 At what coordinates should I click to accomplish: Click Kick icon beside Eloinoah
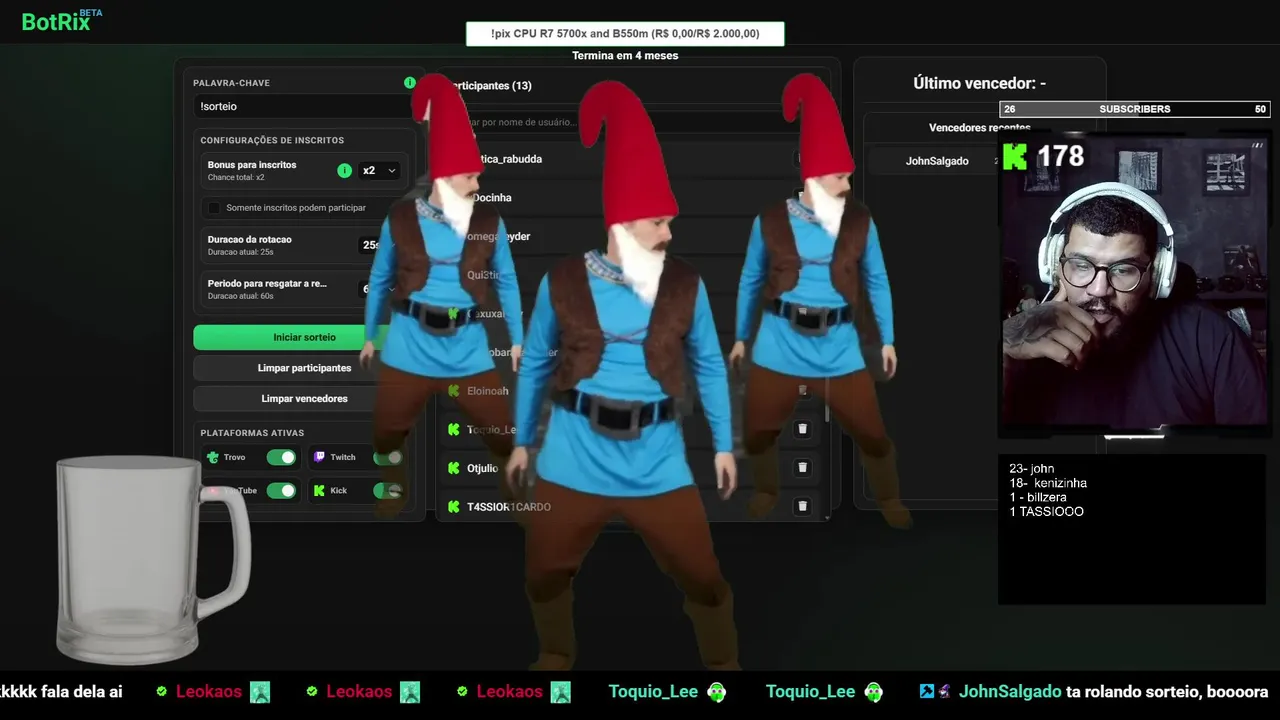click(454, 391)
